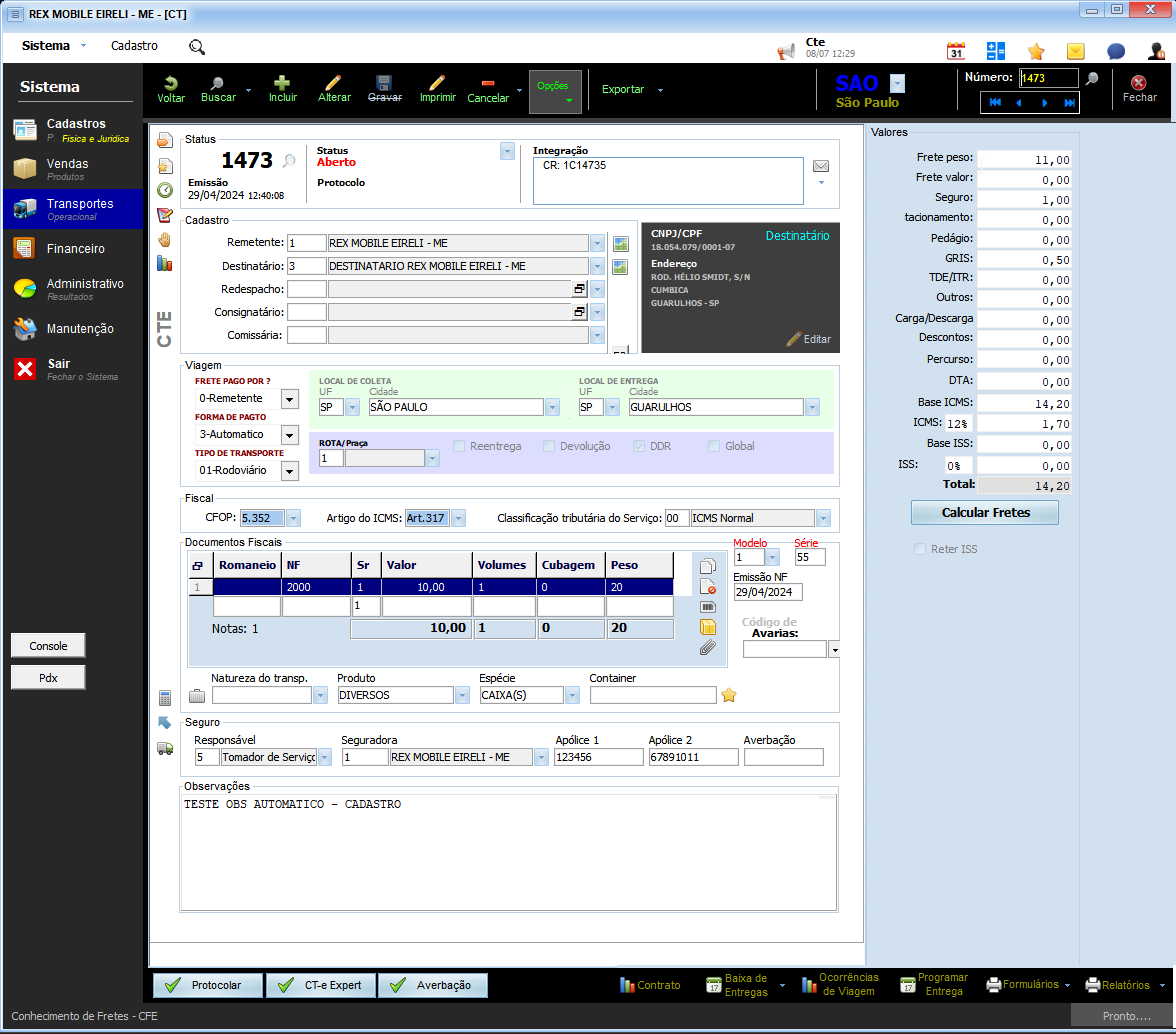Open the Contrato bottom button
1176x1034 pixels.
(650, 985)
